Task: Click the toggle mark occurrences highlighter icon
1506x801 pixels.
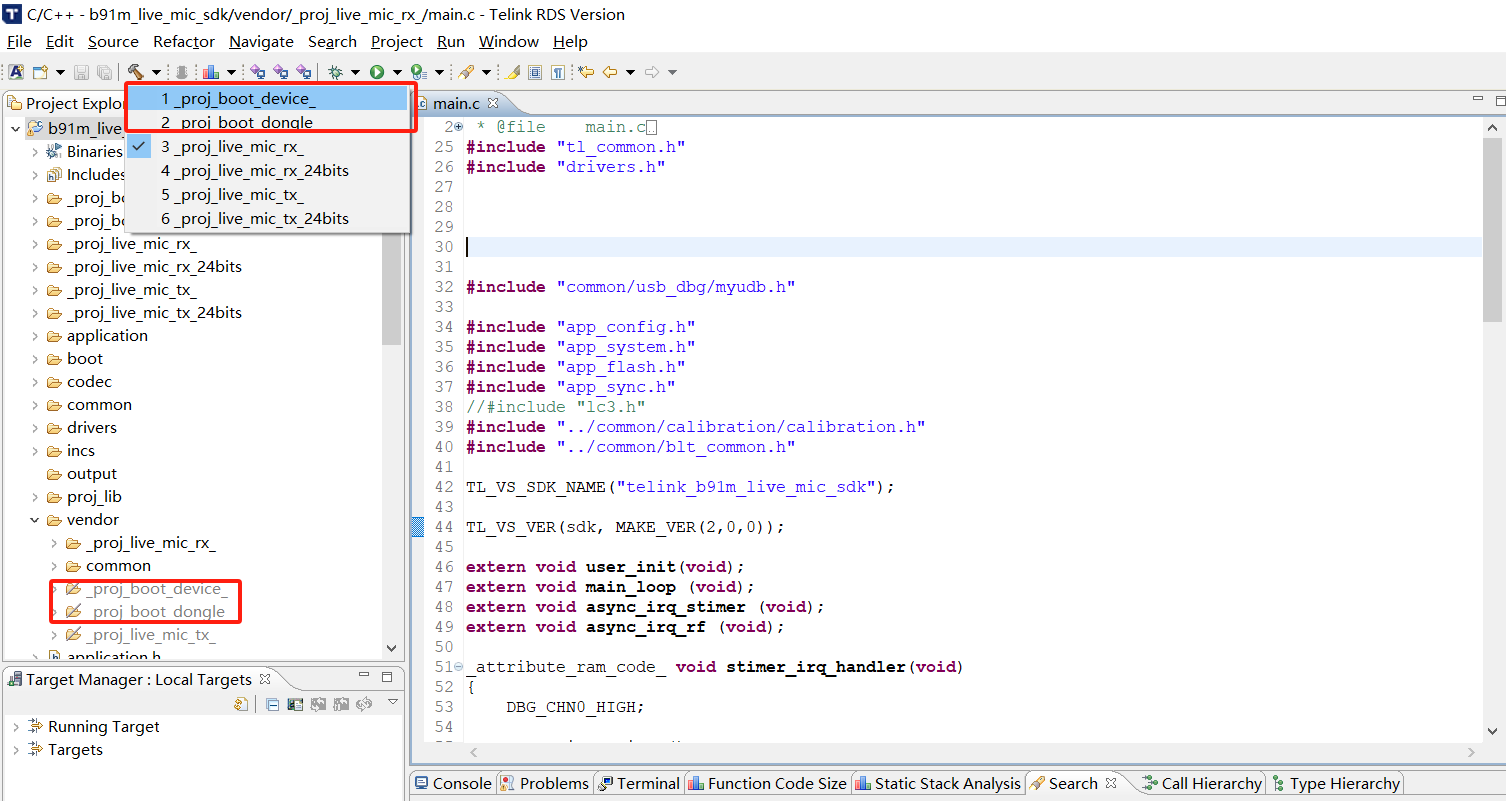Action: [x=511, y=71]
